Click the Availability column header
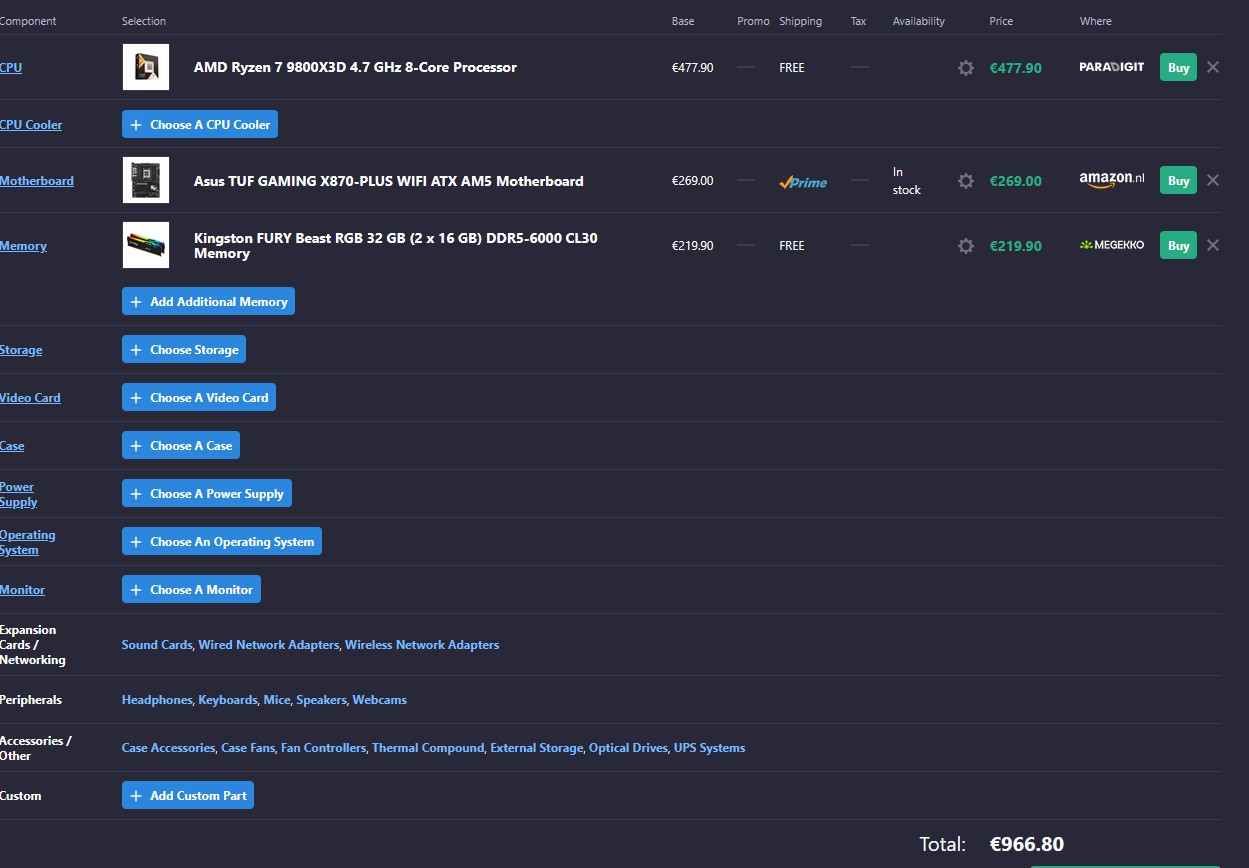Viewport: 1249px width, 868px height. [x=918, y=21]
